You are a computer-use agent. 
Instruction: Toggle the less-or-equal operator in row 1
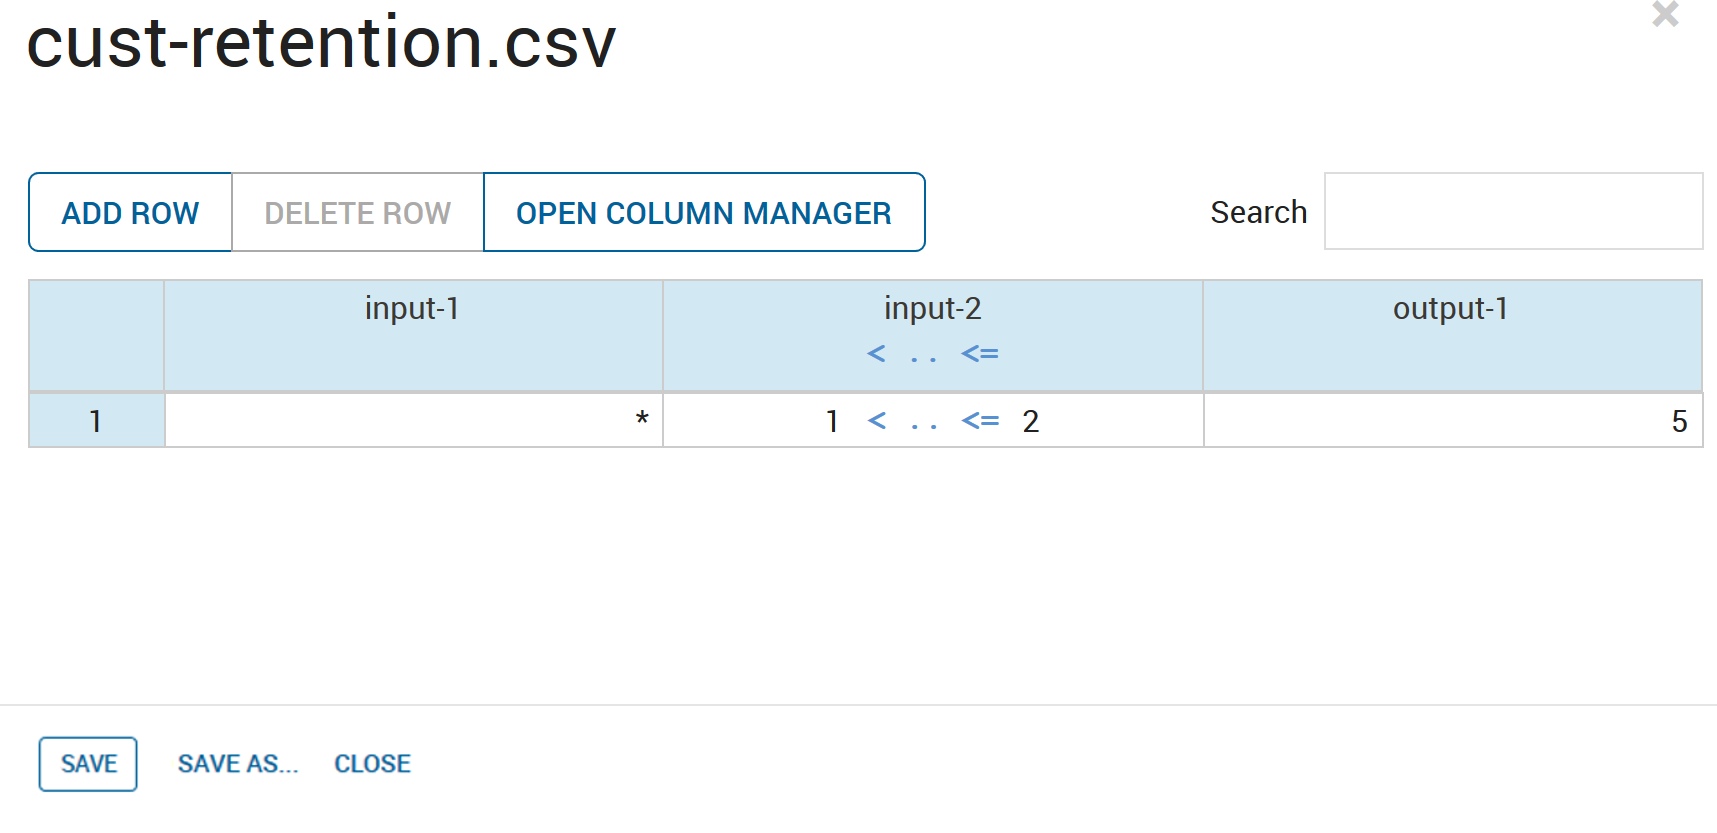(980, 421)
